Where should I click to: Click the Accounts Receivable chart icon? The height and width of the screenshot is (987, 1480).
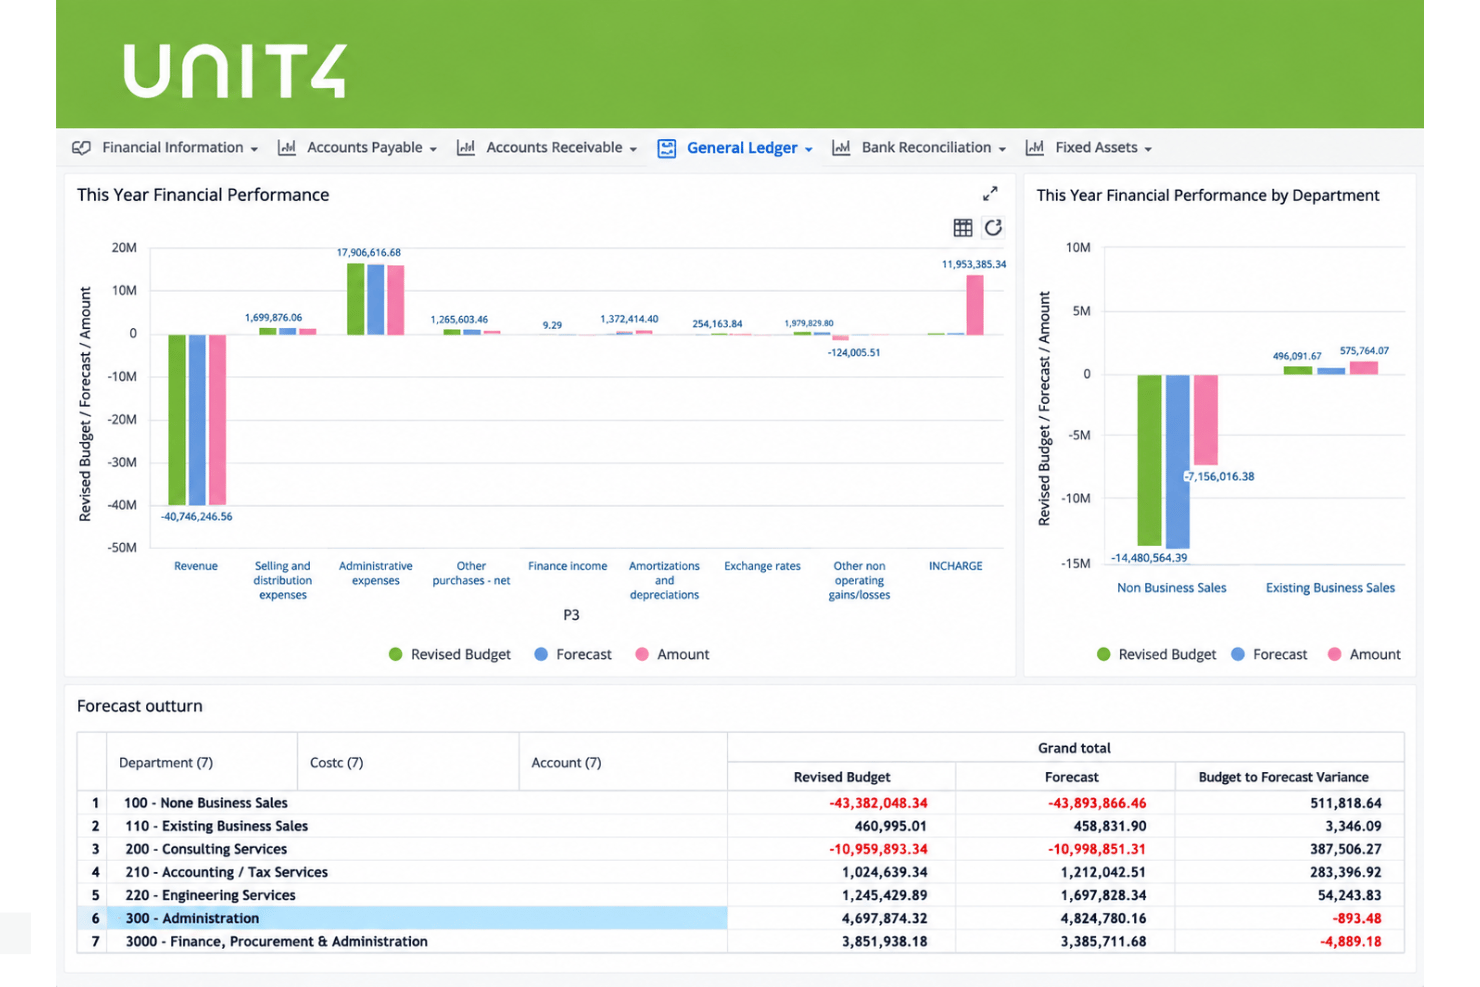pos(466,148)
